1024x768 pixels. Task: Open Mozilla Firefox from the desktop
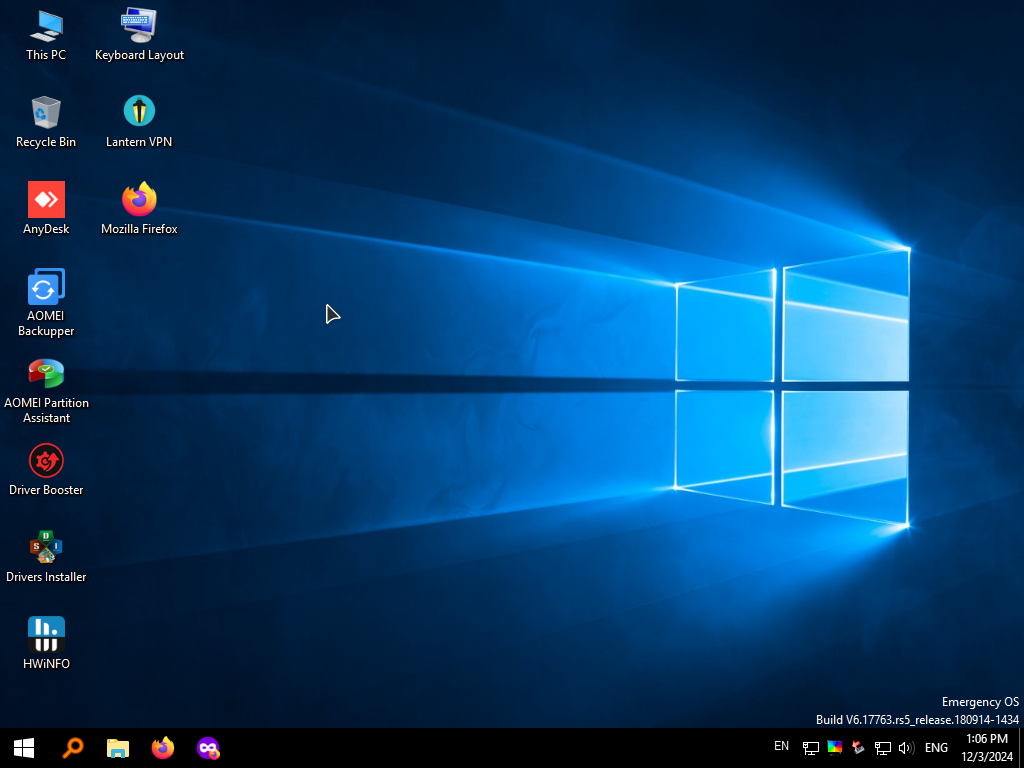139,199
